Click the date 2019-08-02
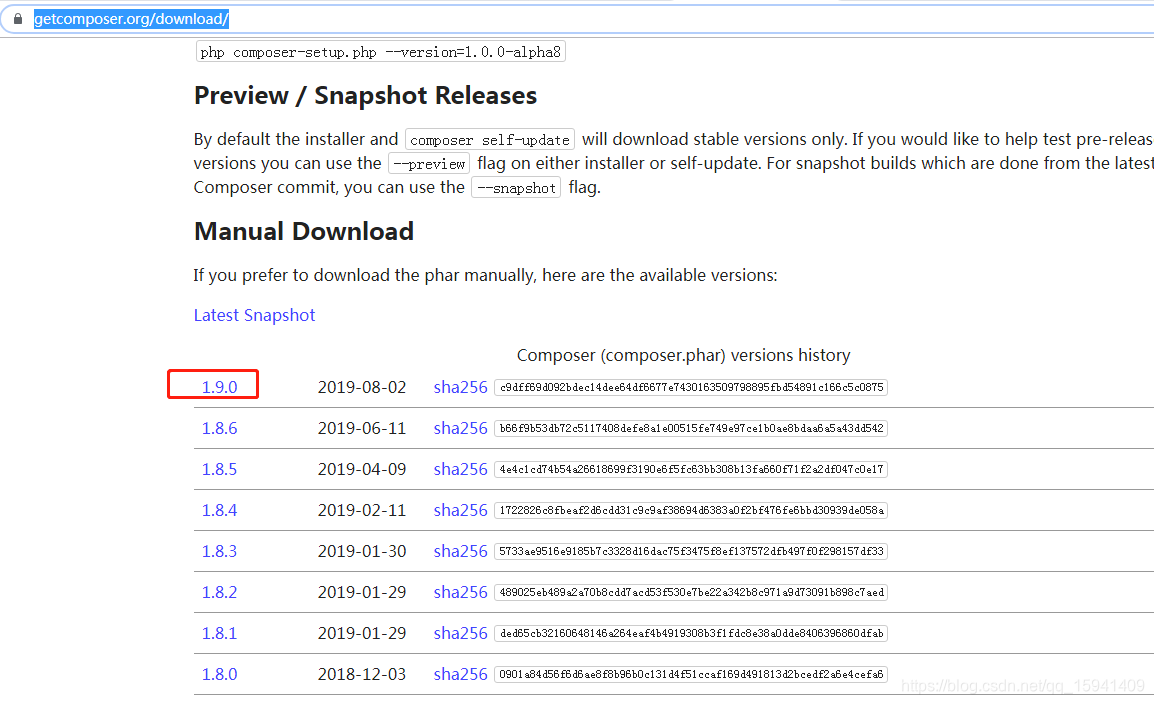1154x704 pixels. [x=361, y=387]
